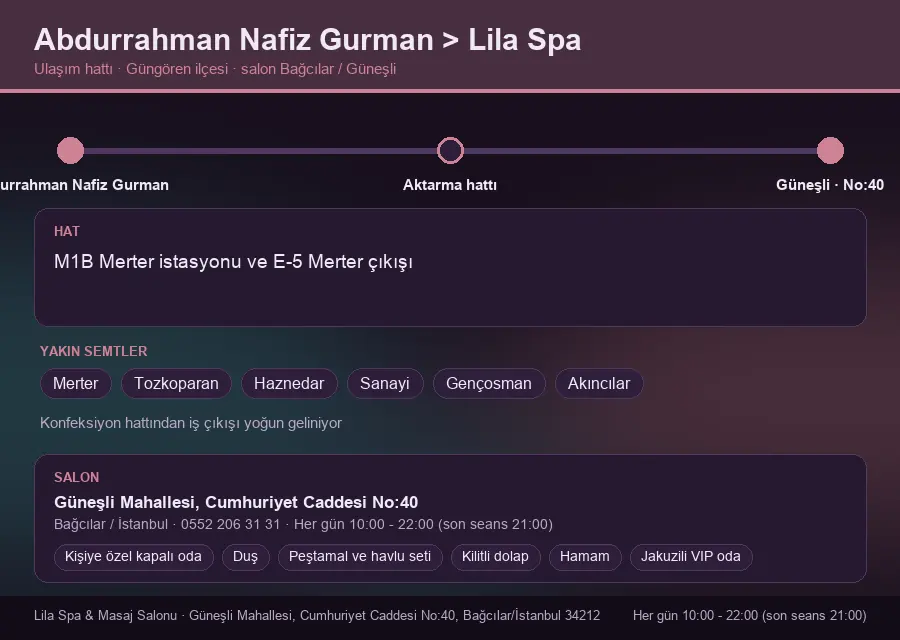Viewport: 900px width, 640px height.
Task: Click the Abdurrahman Nafiz Gurman start stop marker
Action: pyautogui.click(x=71, y=150)
